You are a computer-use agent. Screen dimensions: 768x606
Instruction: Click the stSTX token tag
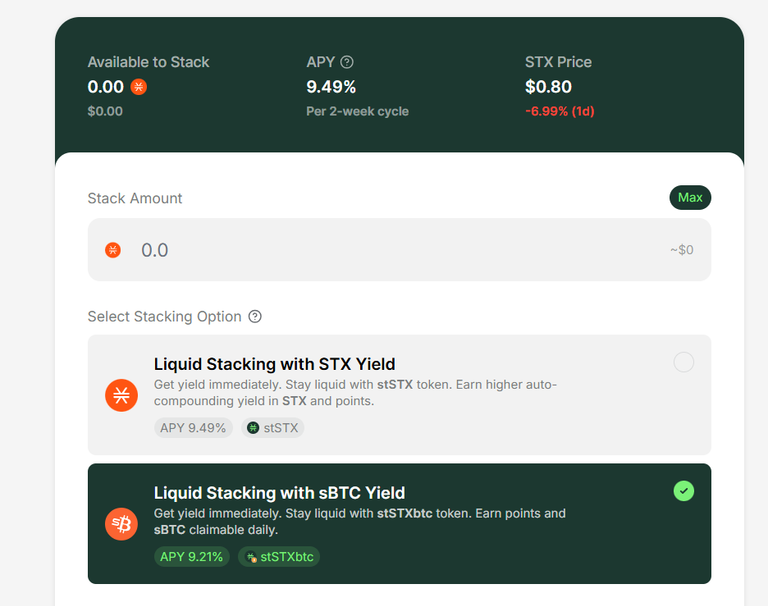[x=273, y=428]
